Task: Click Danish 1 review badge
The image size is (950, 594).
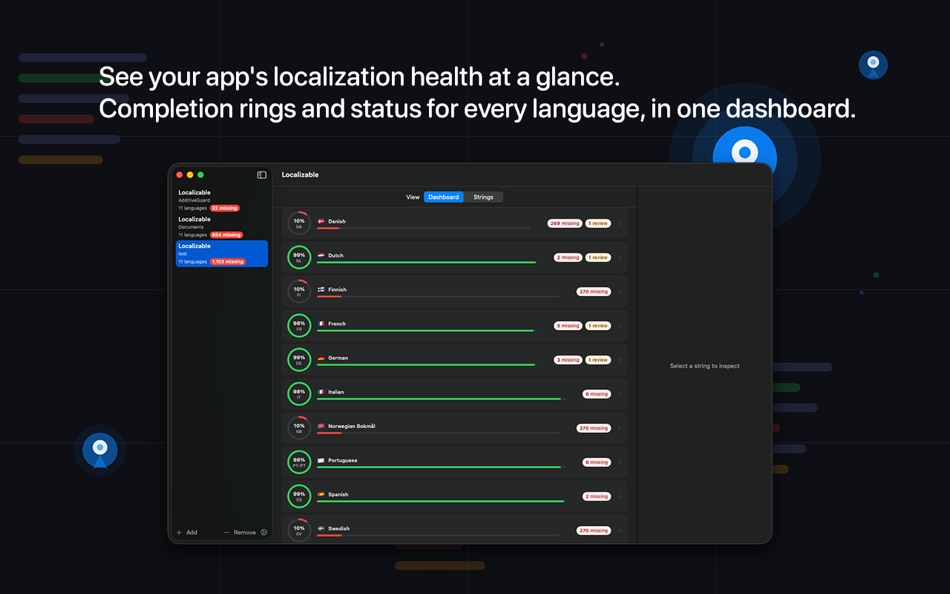Action: coord(598,223)
